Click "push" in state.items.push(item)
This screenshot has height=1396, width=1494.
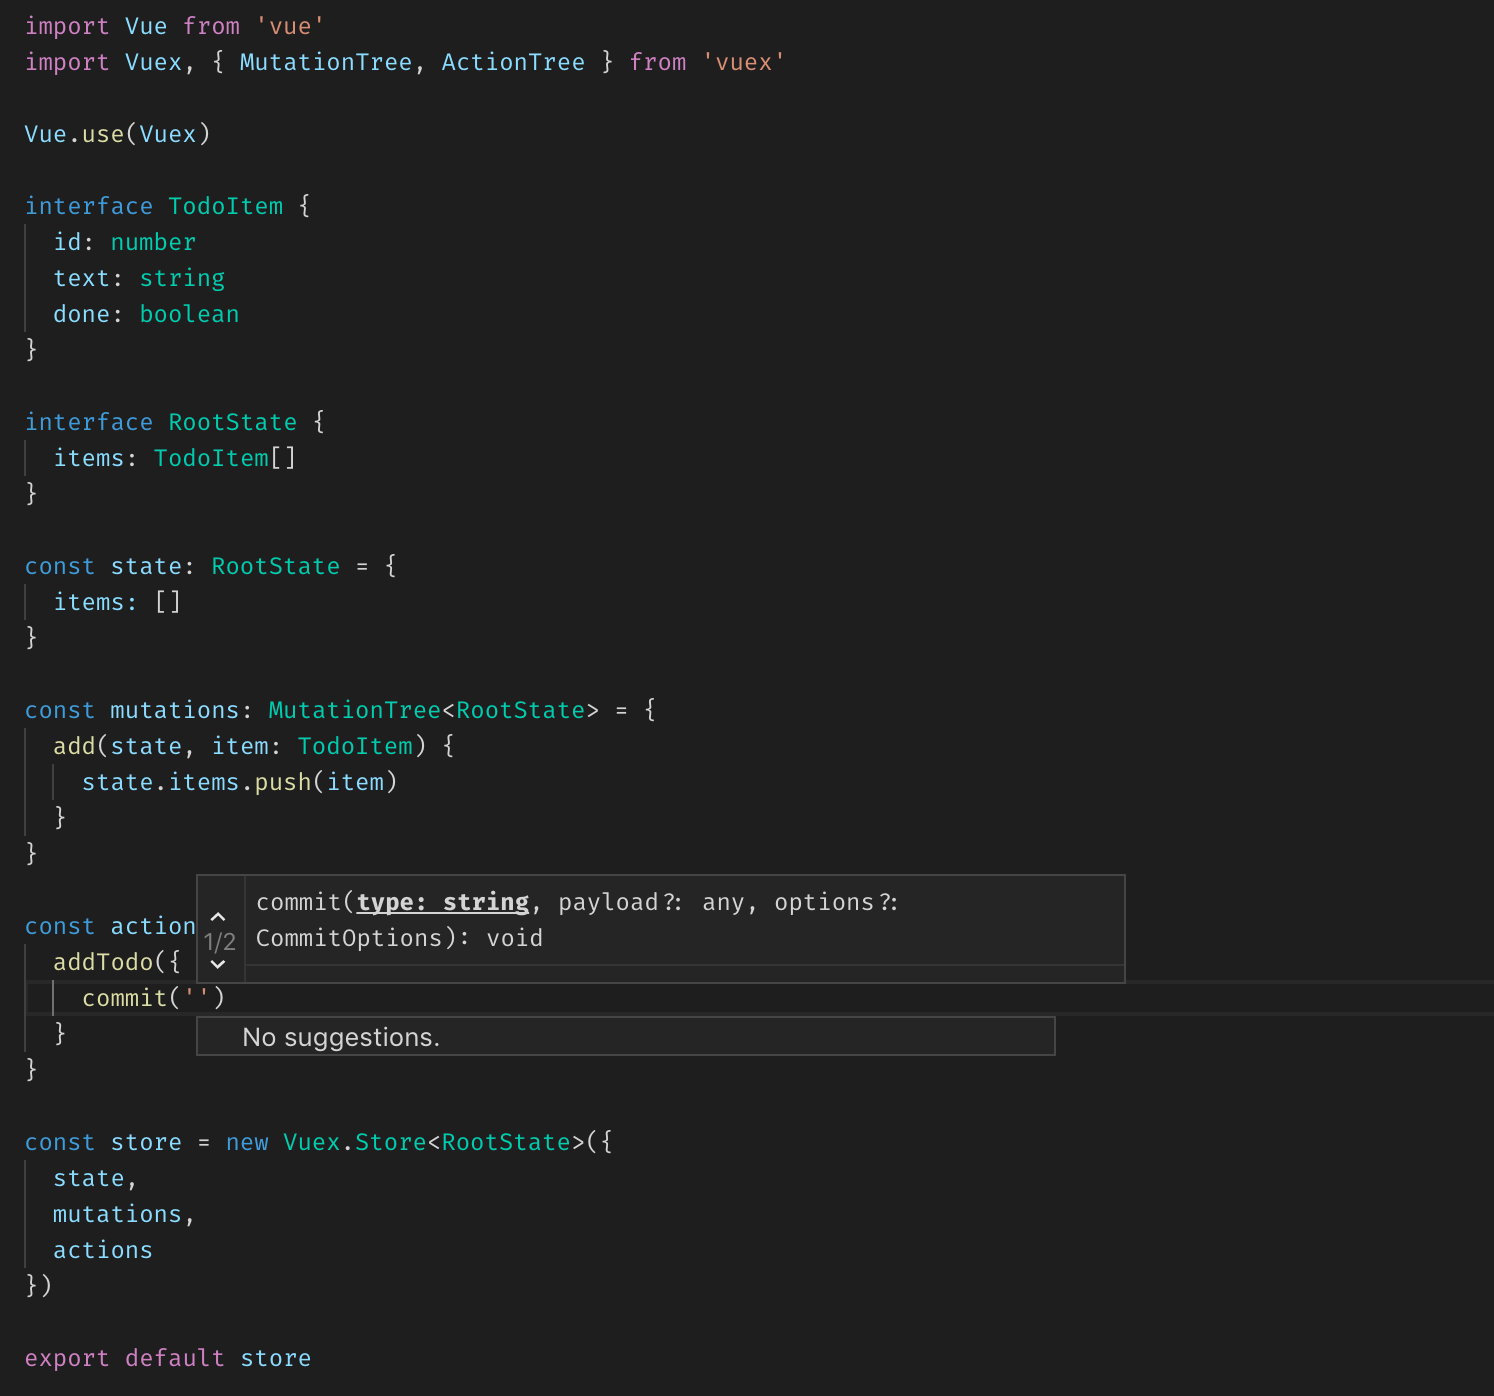click(283, 782)
